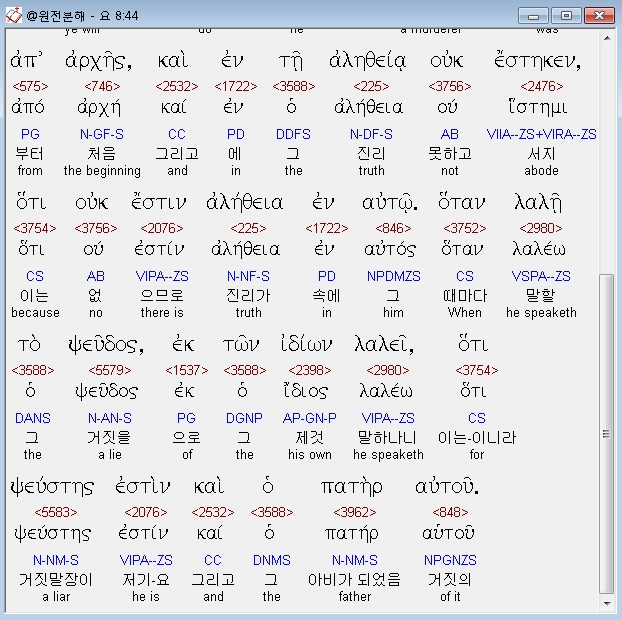Click the parsing code AP-GN-P
Viewport: 622px width, 620px height.
click(x=309, y=418)
